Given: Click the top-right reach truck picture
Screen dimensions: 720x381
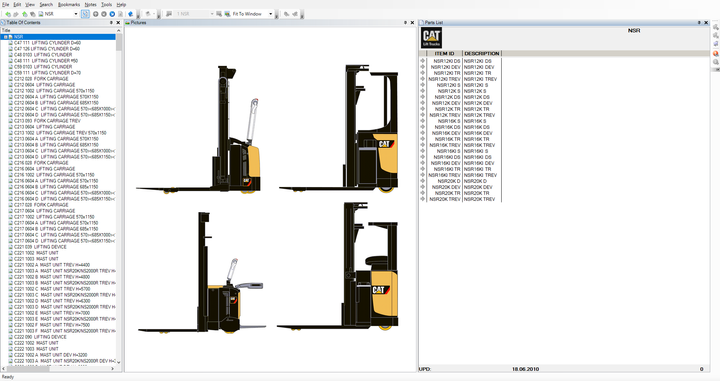Looking at the screenshot, I should click(x=339, y=129).
